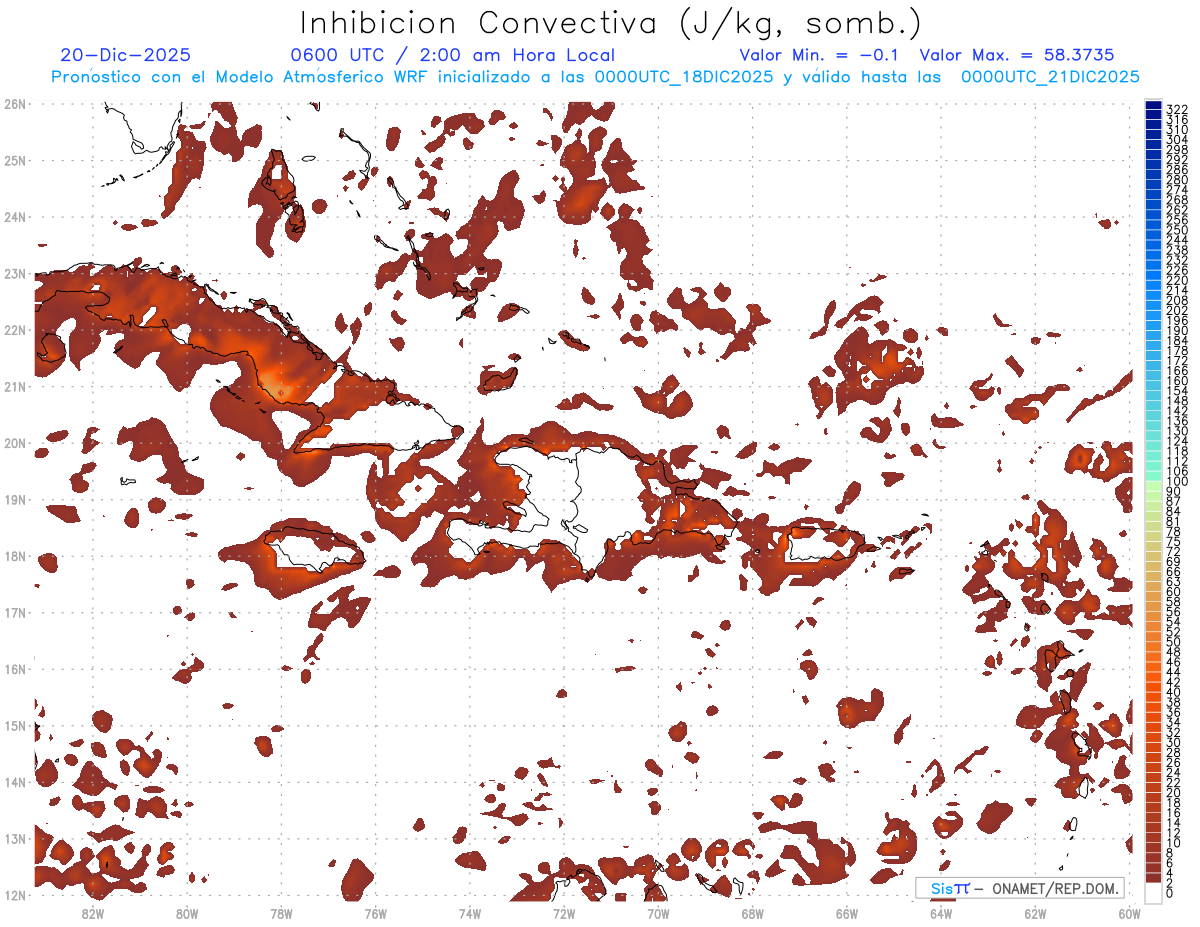The image size is (1200, 927).
Task: Click the 'Pronostico con el Modelo Atmosferico WRF' line
Action: coord(595,77)
